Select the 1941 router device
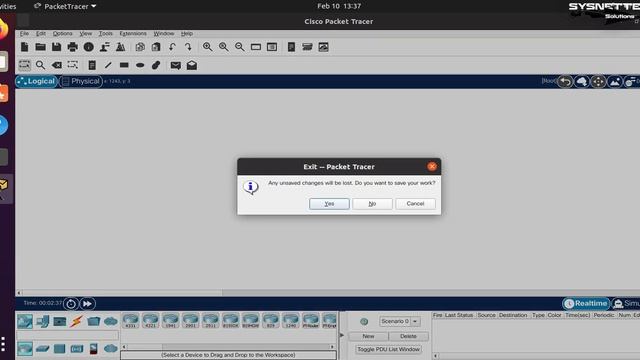640x360 pixels. [x=171, y=321]
